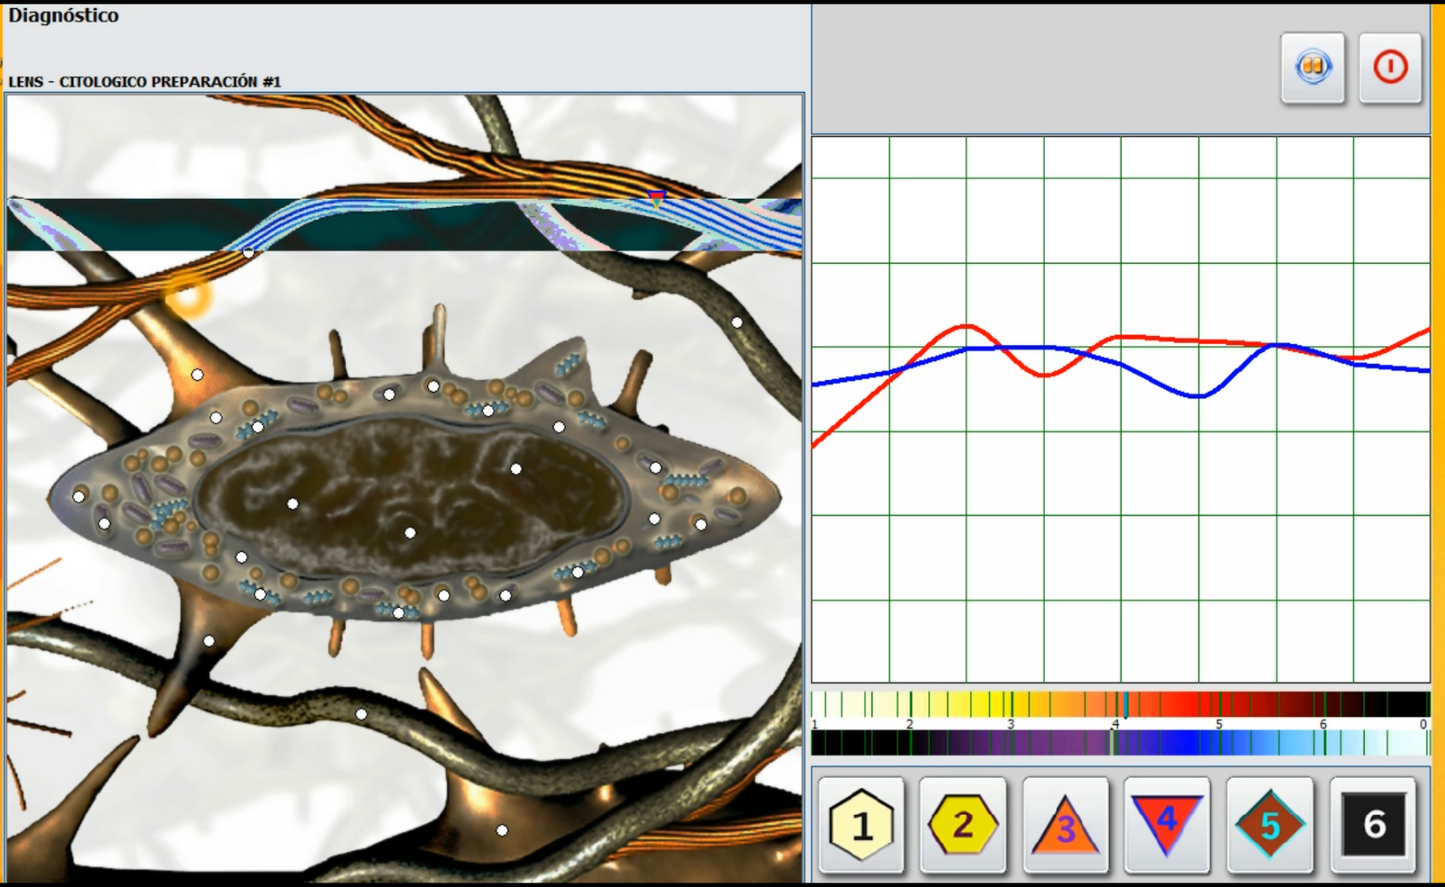
Task: Pick the black square icon 6
Action: coord(1372,825)
